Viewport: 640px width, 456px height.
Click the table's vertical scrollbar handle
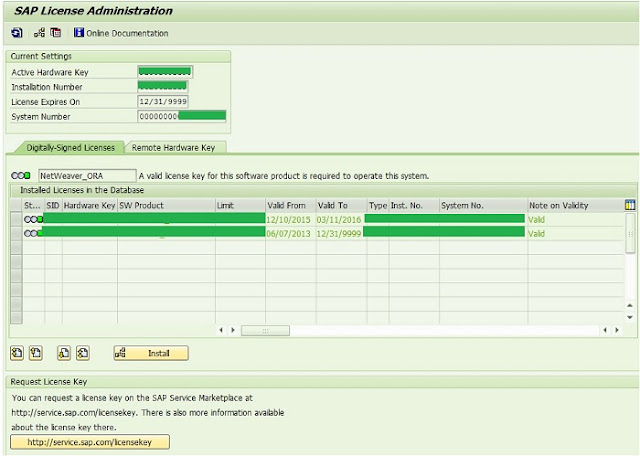[630, 234]
